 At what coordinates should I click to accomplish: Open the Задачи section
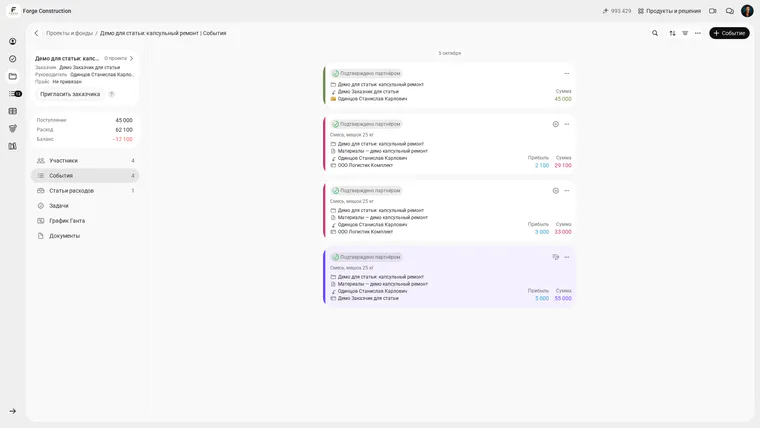[x=85, y=206]
